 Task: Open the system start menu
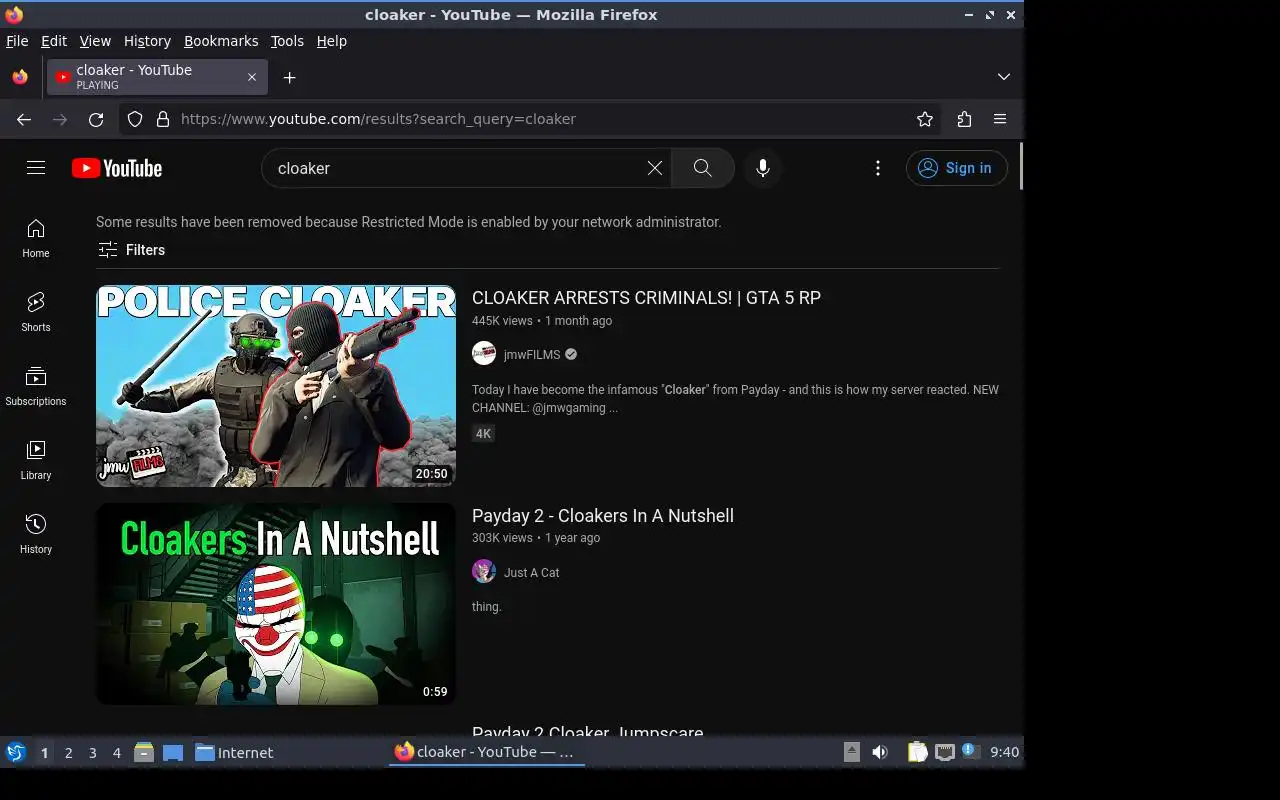click(16, 752)
